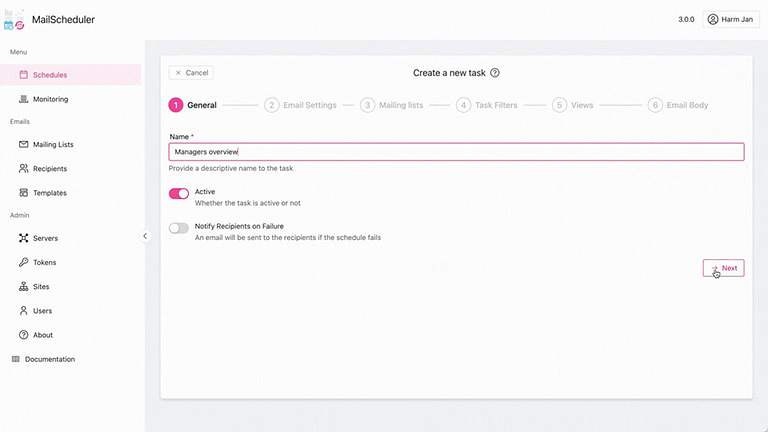The width and height of the screenshot is (768, 432).
Task: Open Schedules via its calendar icon
Action: [24, 75]
